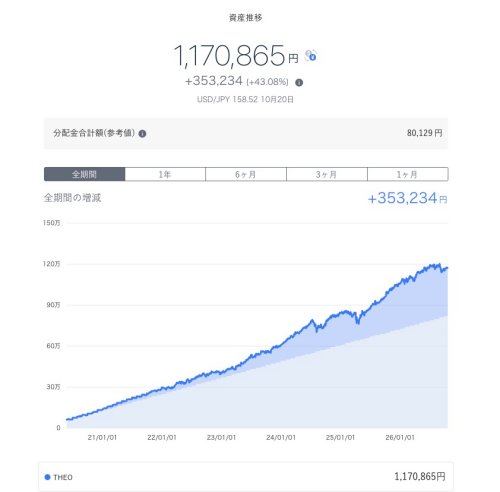
Task: Click the 90万 y-axis label
Action: [x=53, y=305]
